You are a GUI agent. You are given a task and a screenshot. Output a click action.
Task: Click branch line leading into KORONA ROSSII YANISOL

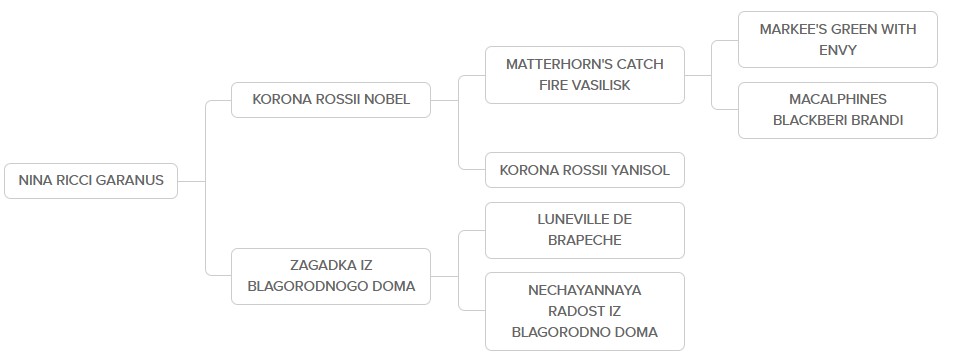(471, 169)
